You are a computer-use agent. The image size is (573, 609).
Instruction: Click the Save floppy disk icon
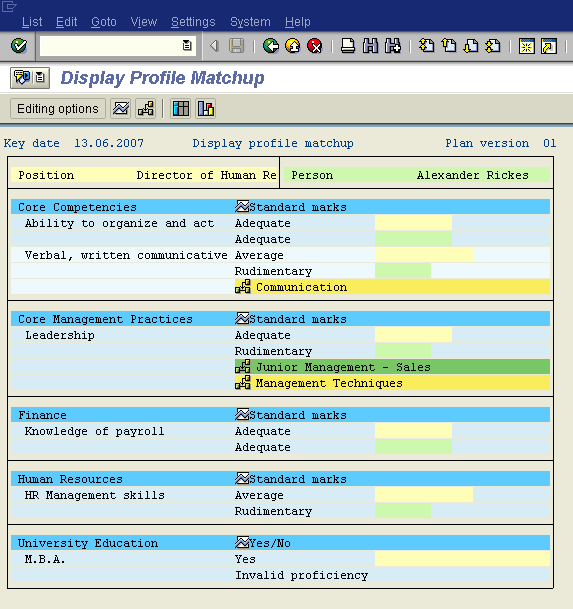(236, 46)
